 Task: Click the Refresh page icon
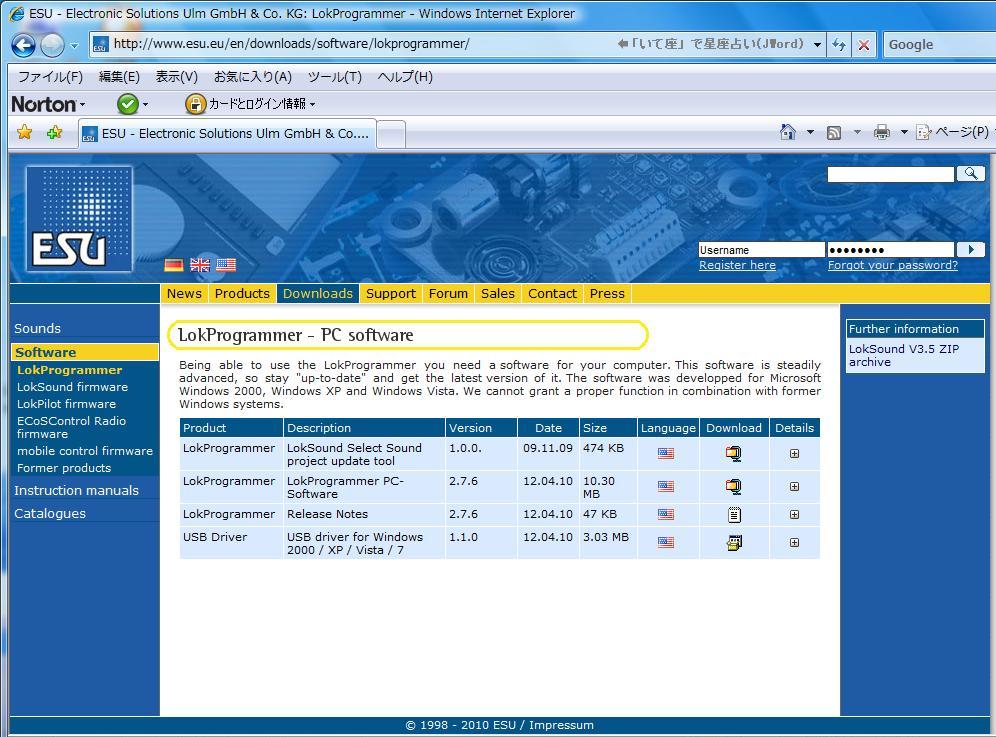pyautogui.click(x=838, y=44)
